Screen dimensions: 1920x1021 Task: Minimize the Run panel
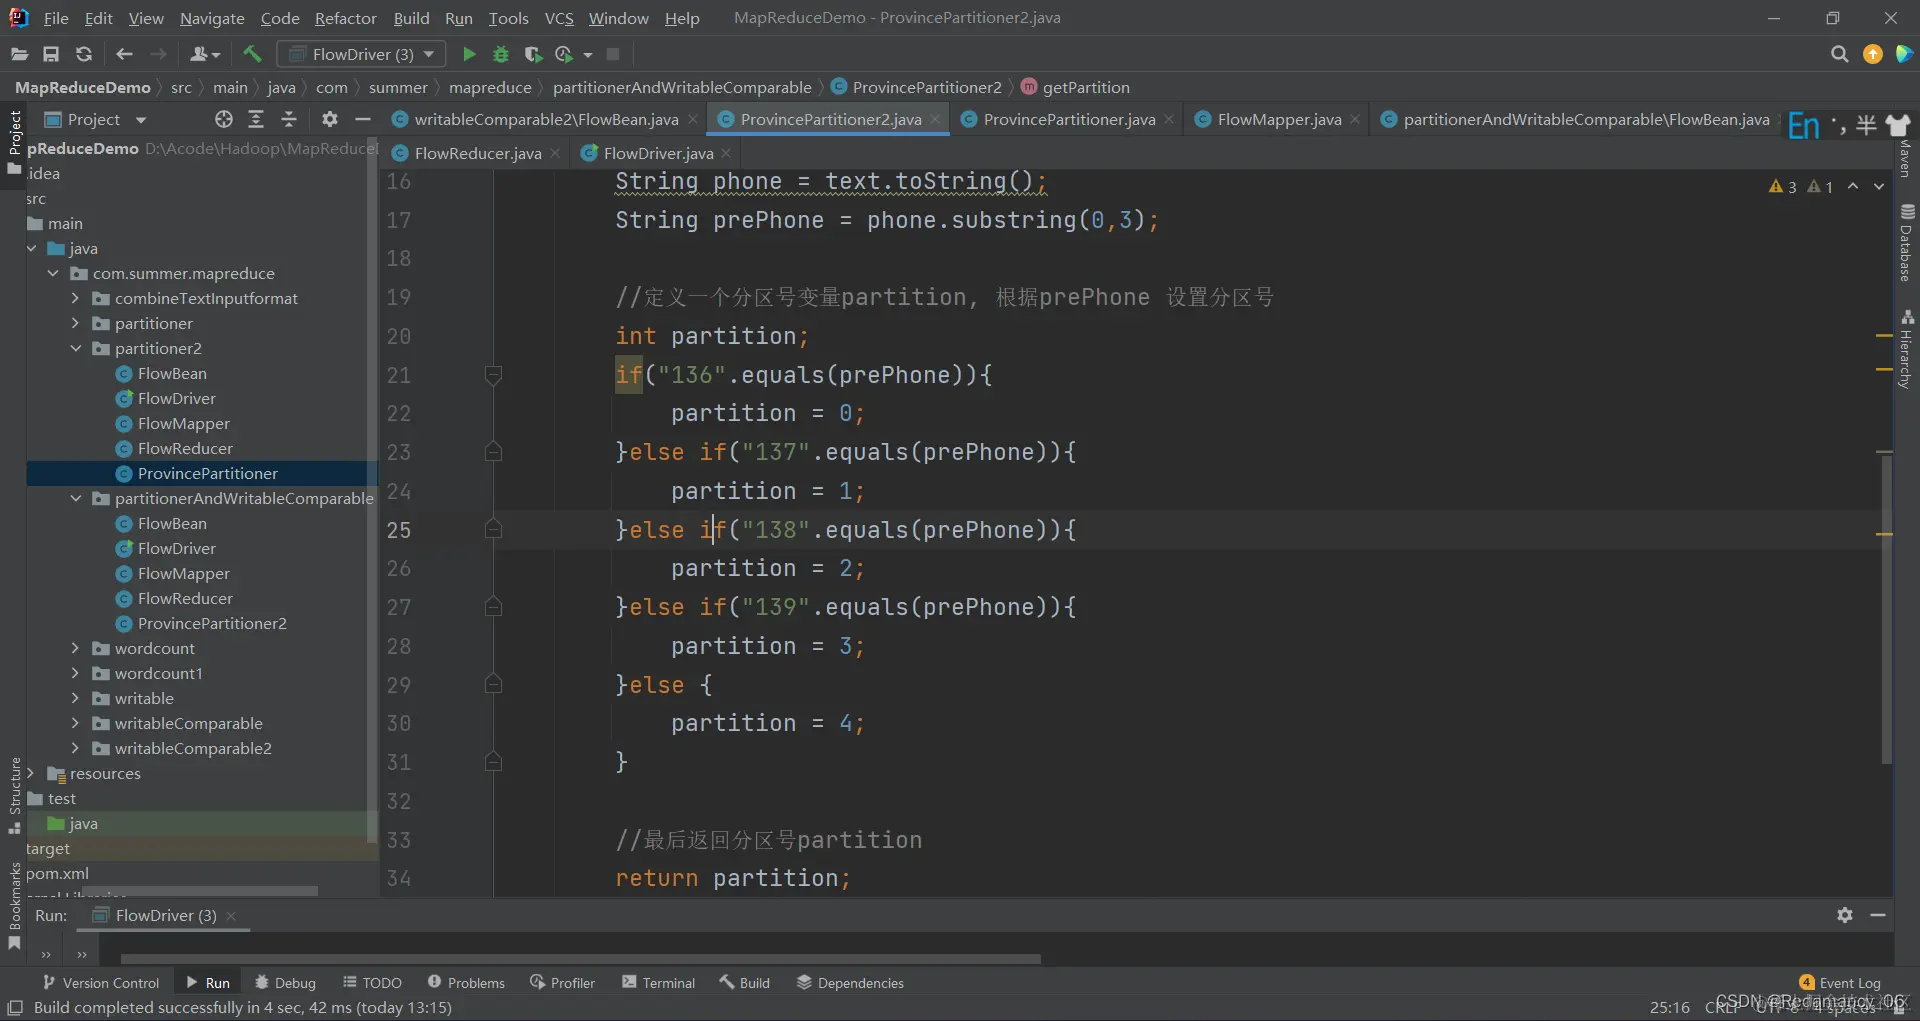(x=1878, y=915)
